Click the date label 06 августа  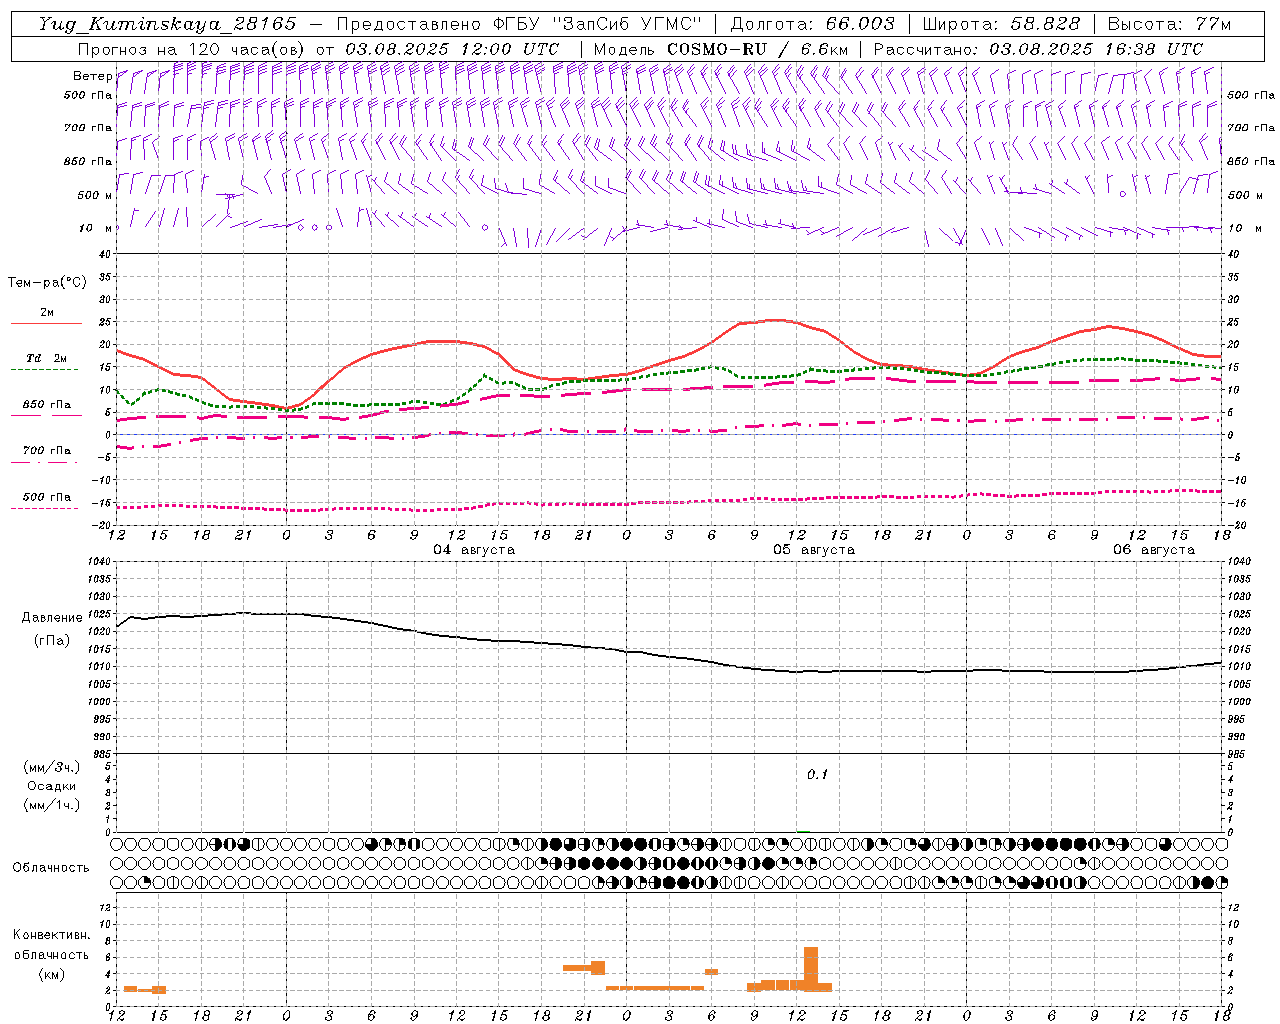coord(1154,550)
